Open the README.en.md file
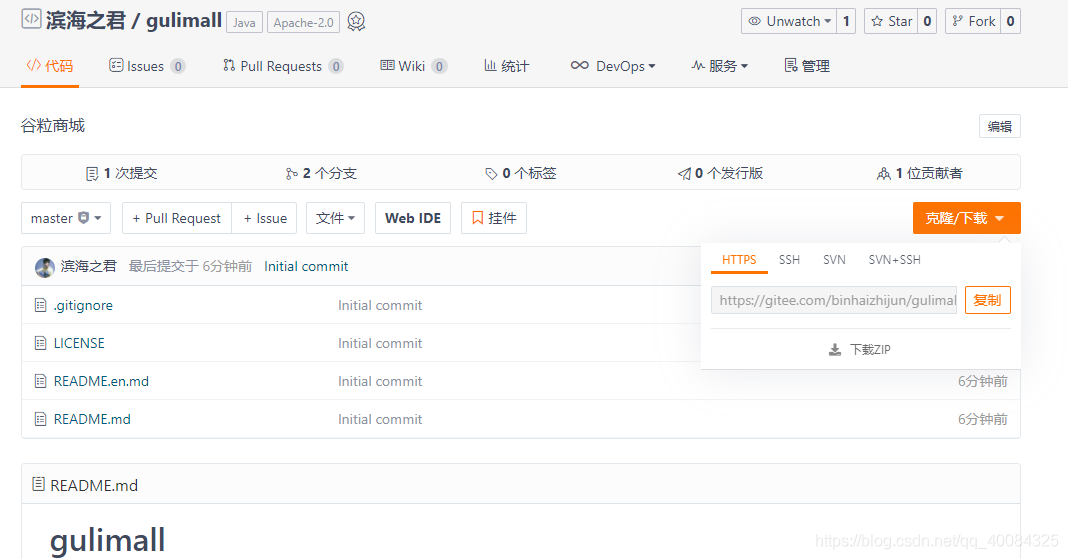1068x559 pixels. [101, 381]
